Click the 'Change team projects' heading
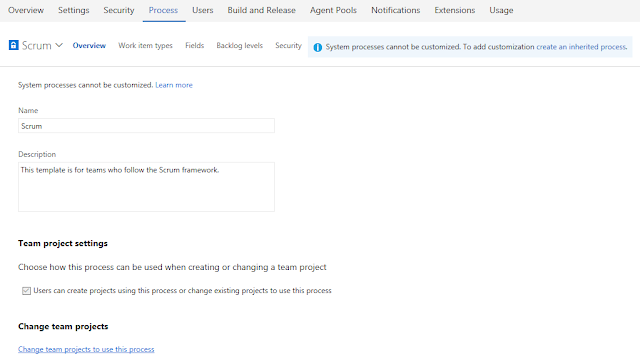The image size is (640, 360). [63, 327]
